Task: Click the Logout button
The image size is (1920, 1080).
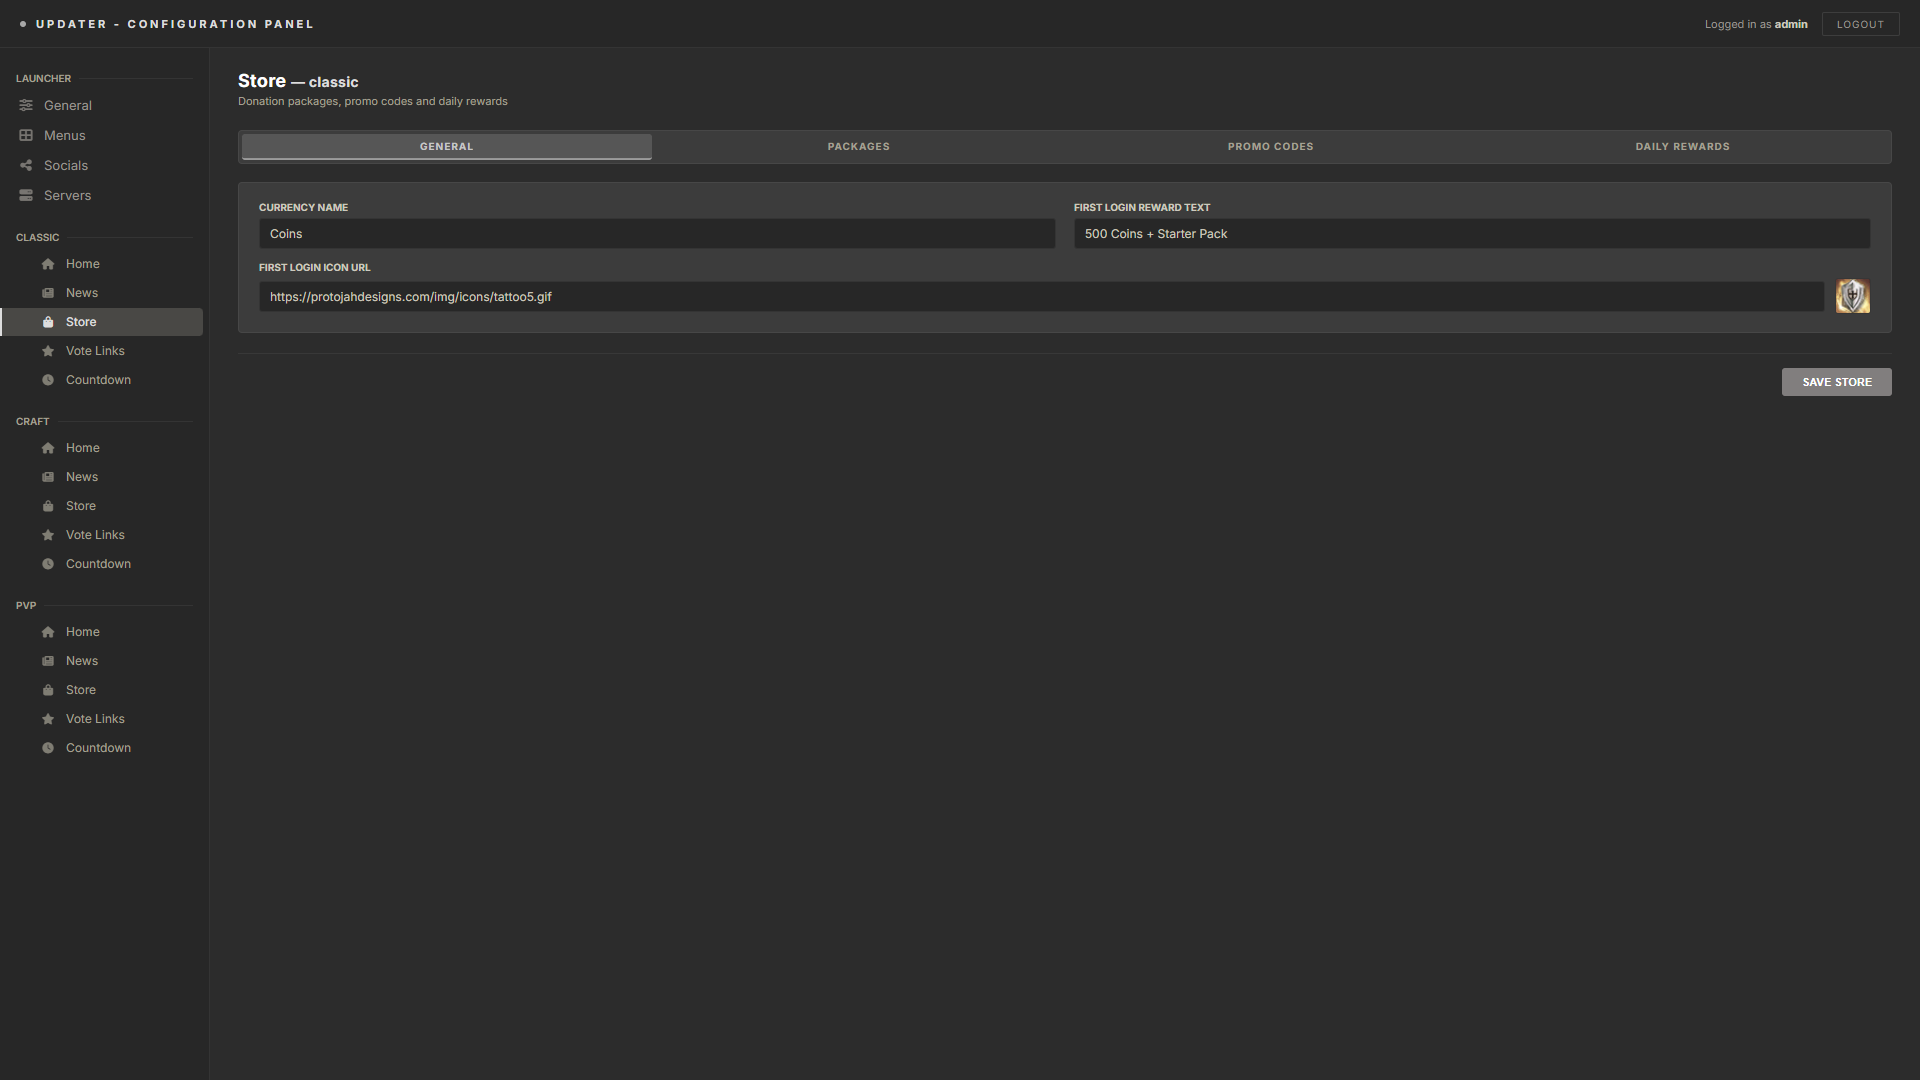Action: (1860, 24)
